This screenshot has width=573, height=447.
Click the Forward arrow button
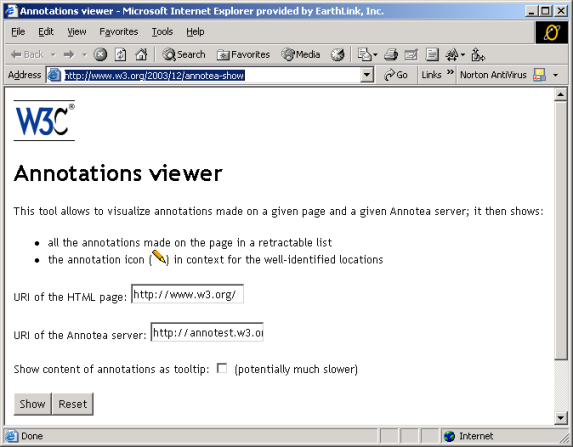pos(69,55)
